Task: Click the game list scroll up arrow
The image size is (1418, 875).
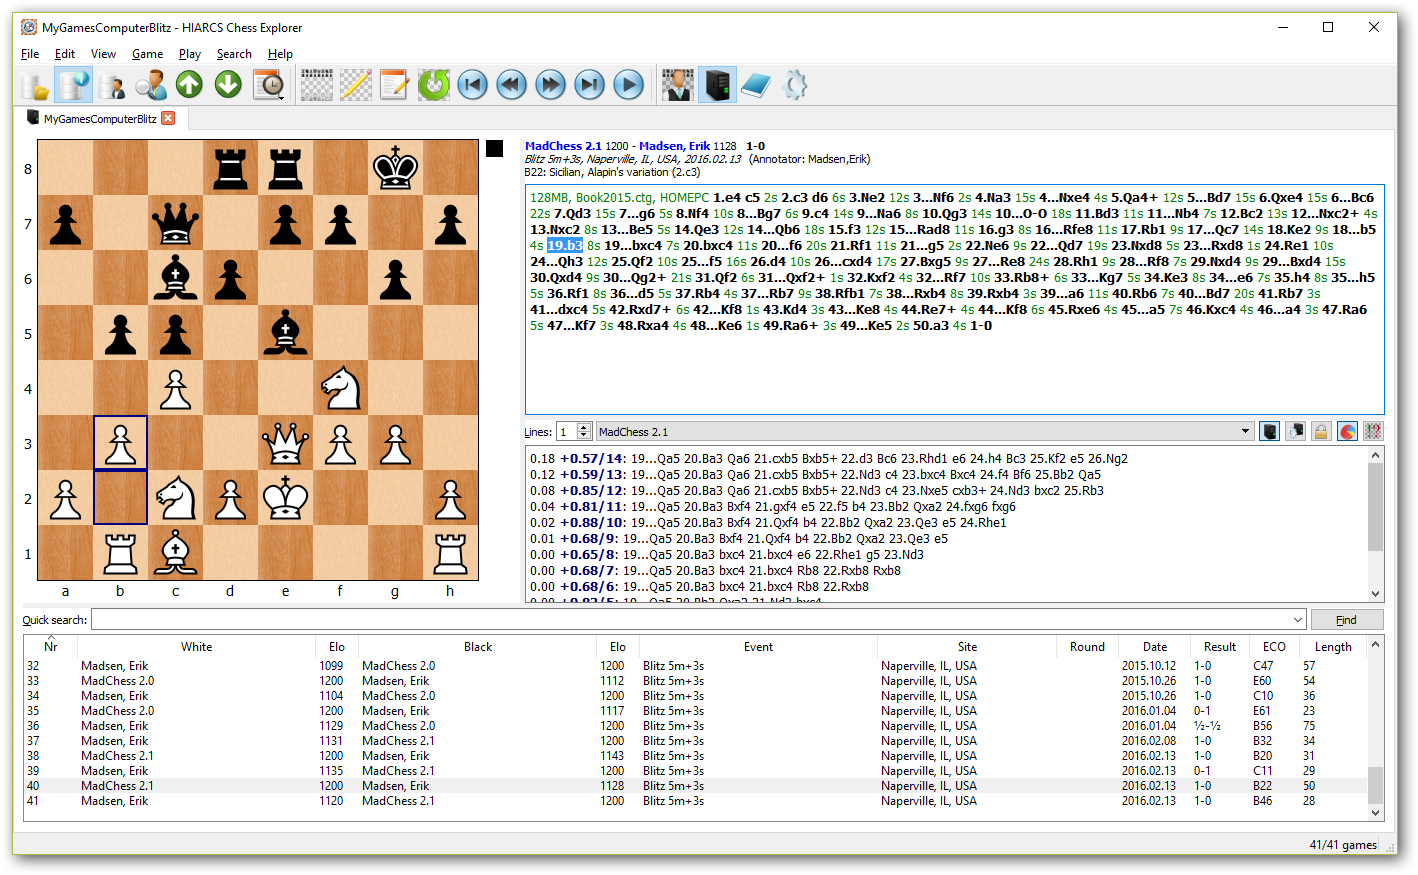Action: (x=1375, y=645)
